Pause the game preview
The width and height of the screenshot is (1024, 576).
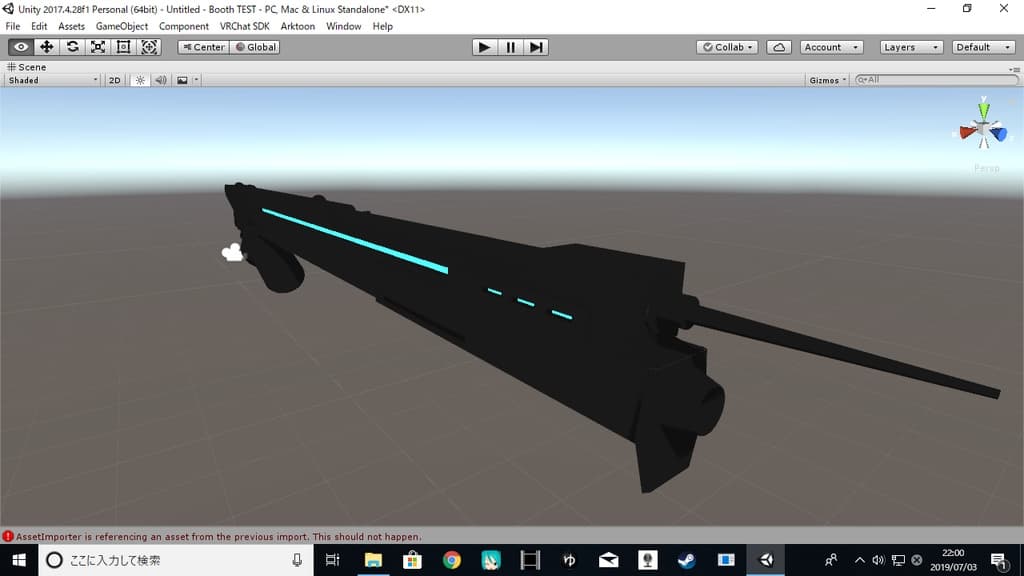(x=510, y=47)
